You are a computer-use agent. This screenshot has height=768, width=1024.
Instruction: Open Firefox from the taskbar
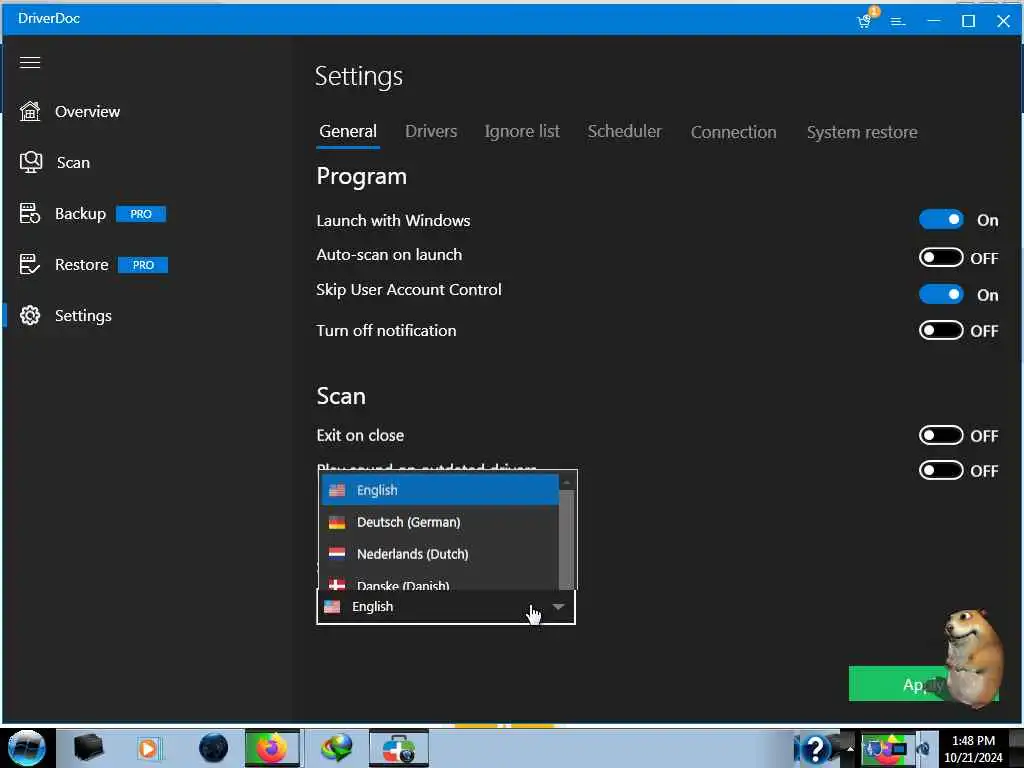pyautogui.click(x=272, y=748)
